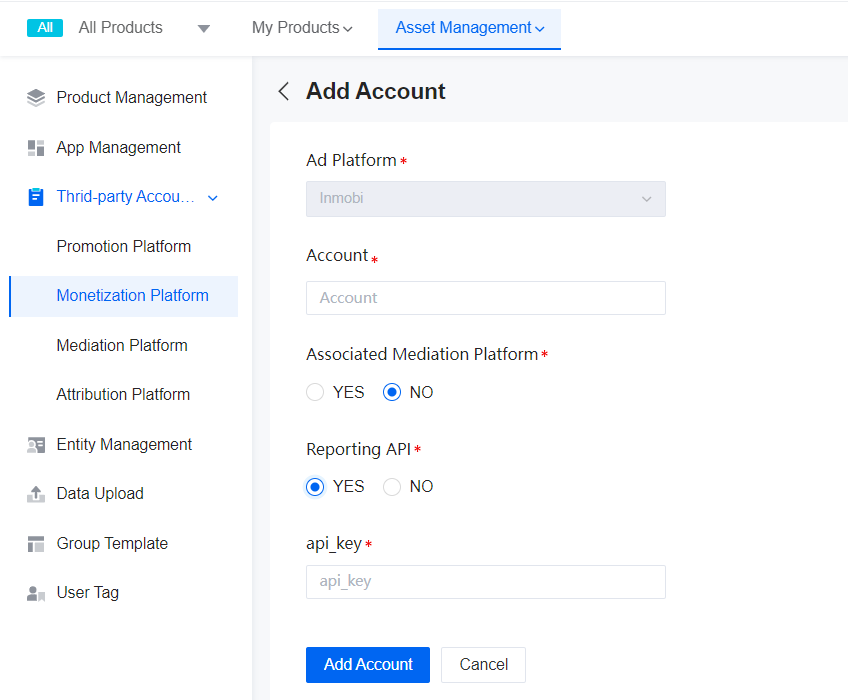Click the User Tag icon
Screen dimensions: 848x700
click(35, 592)
